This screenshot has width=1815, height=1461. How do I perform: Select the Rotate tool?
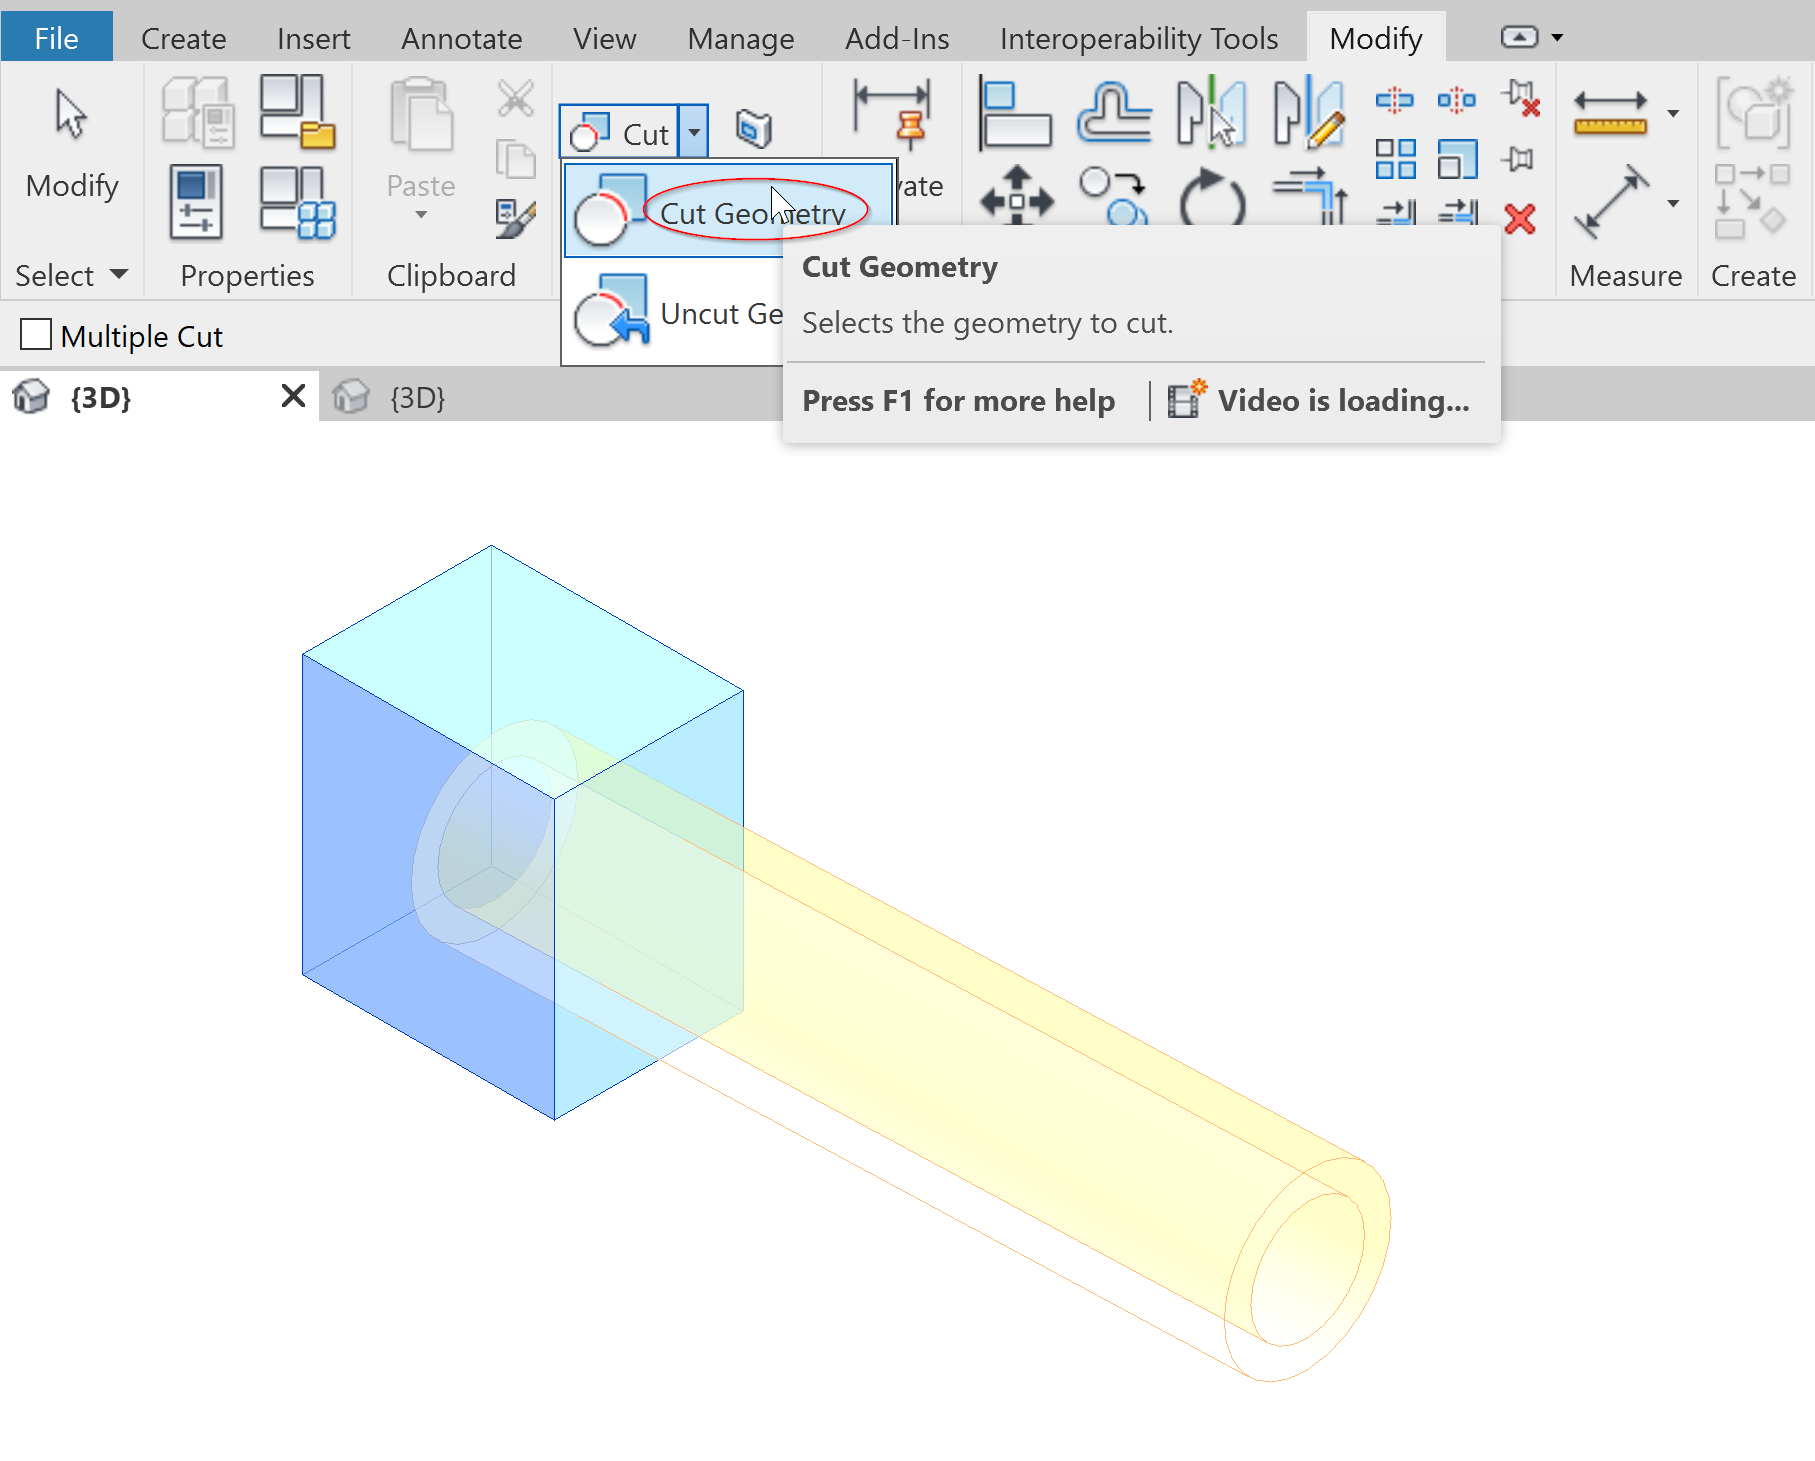(x=1213, y=198)
